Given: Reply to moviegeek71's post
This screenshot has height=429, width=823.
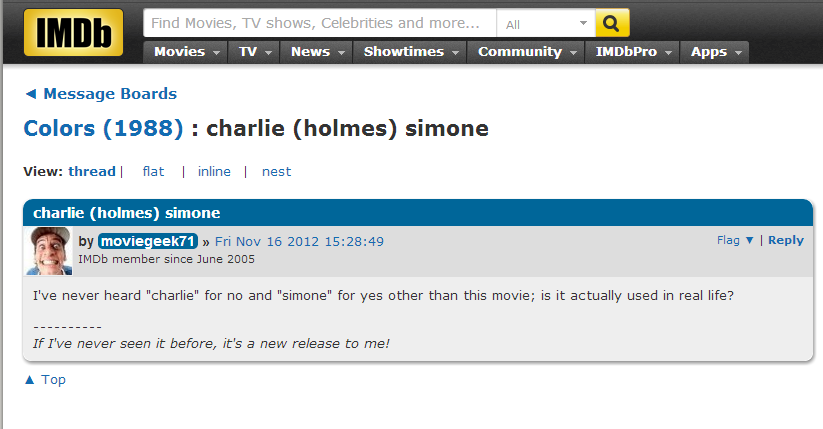Looking at the screenshot, I should click(786, 240).
